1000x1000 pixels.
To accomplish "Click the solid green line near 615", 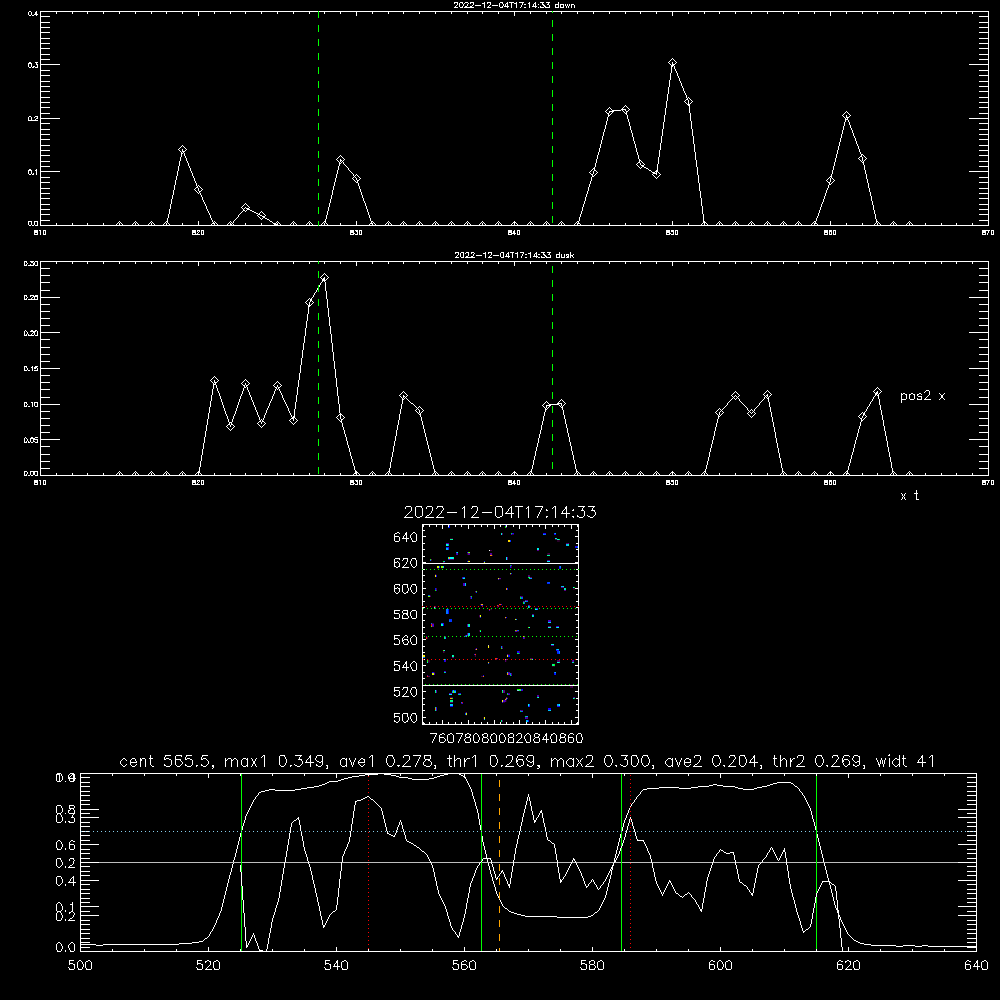I will 816,861.
